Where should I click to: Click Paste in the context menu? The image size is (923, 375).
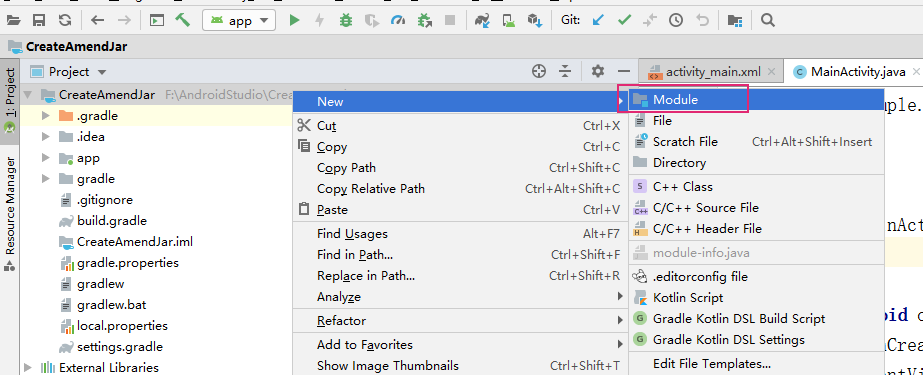point(460,210)
